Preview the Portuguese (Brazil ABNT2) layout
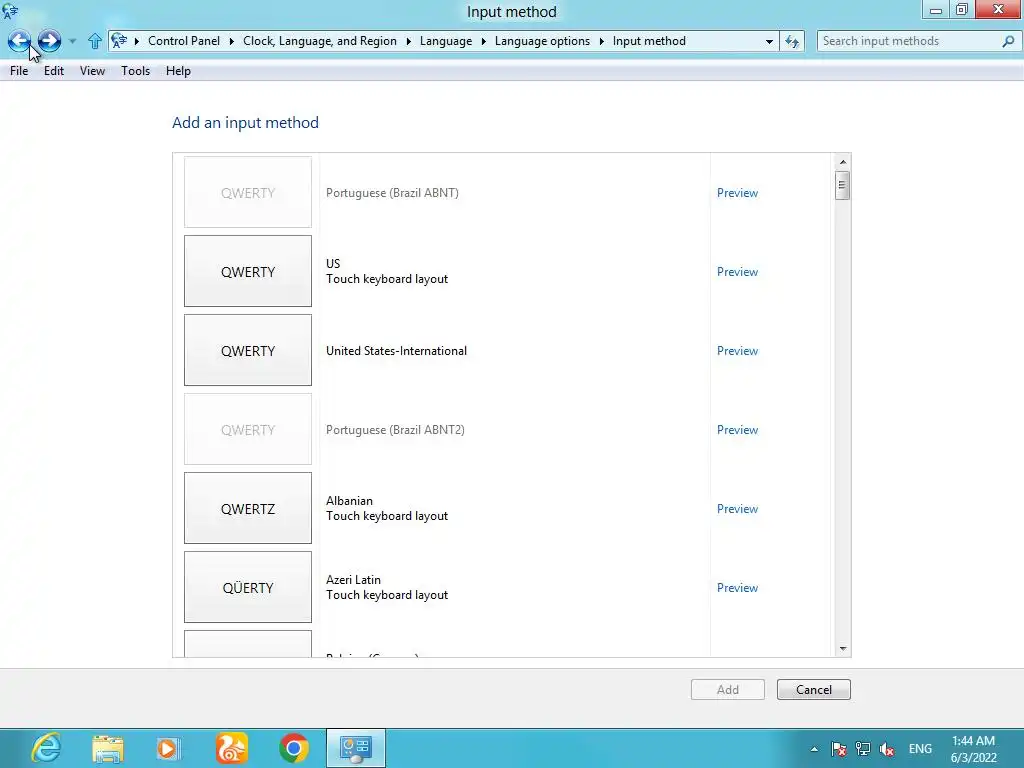The image size is (1024, 768). (x=737, y=430)
